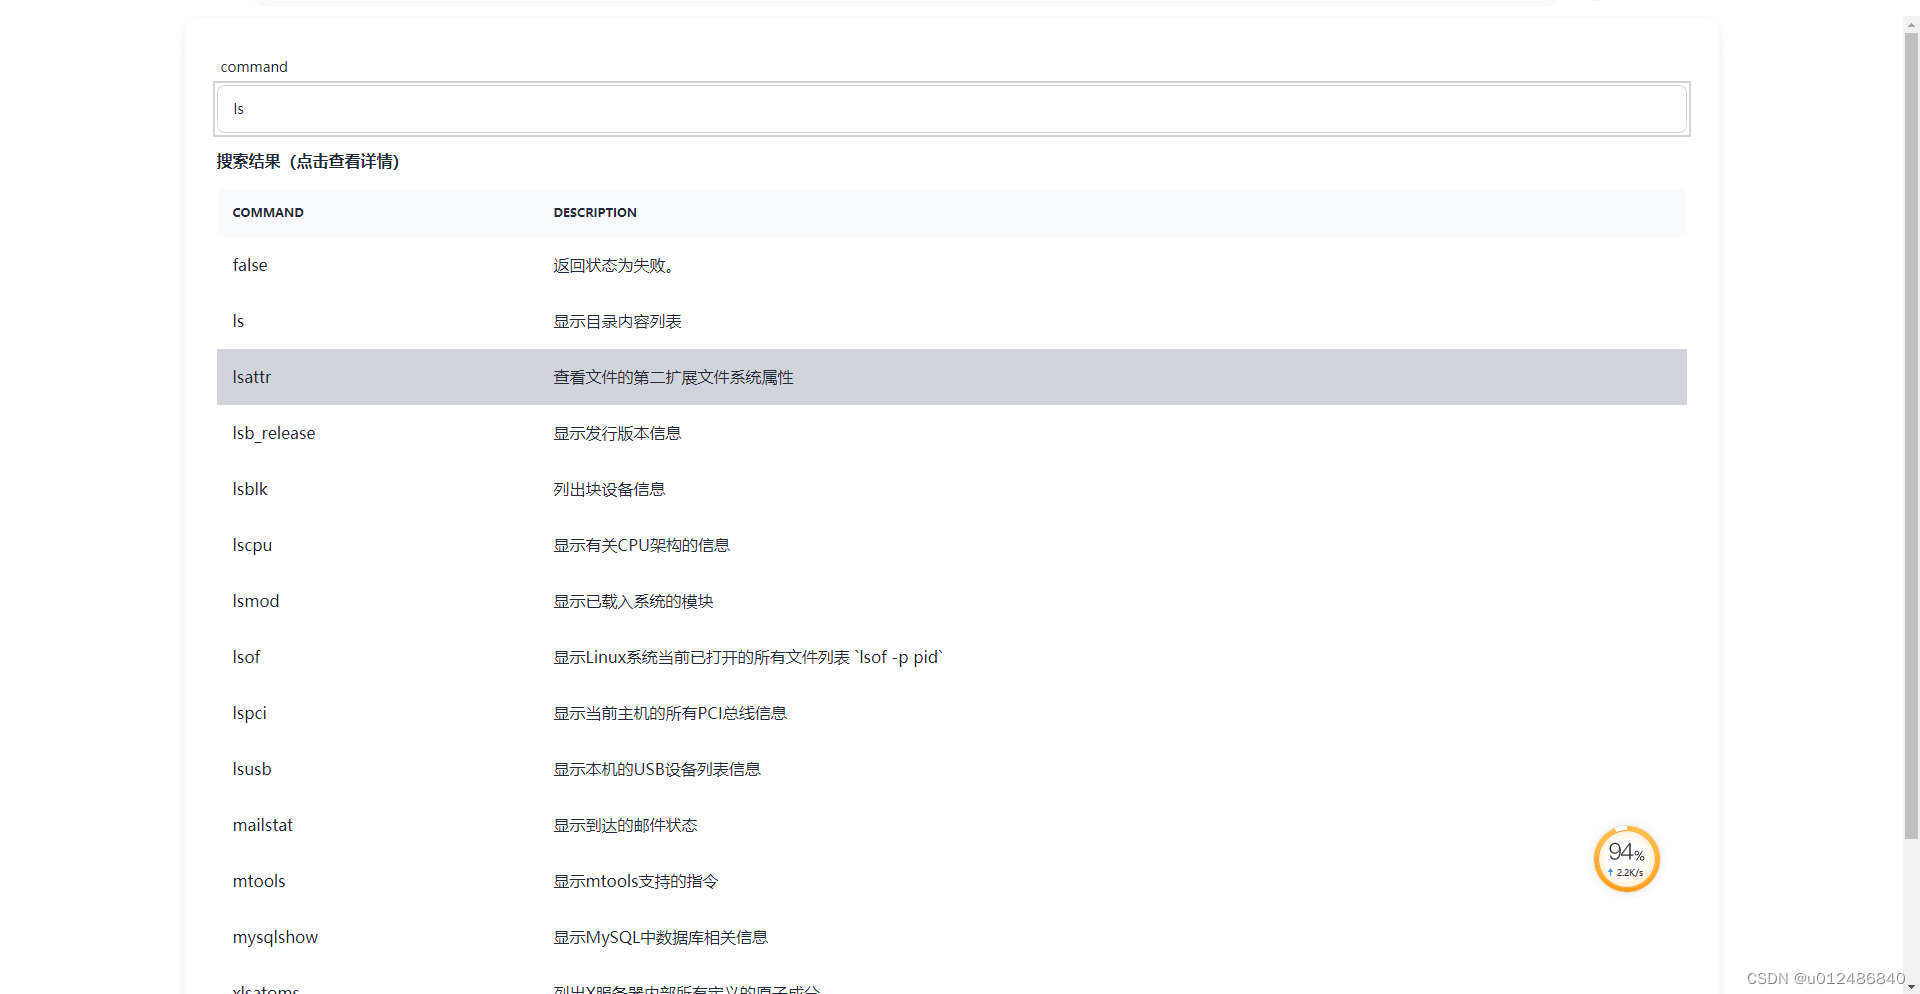The image size is (1920, 994).
Task: Click description '显示已载入系统的模块'
Action: (x=633, y=602)
